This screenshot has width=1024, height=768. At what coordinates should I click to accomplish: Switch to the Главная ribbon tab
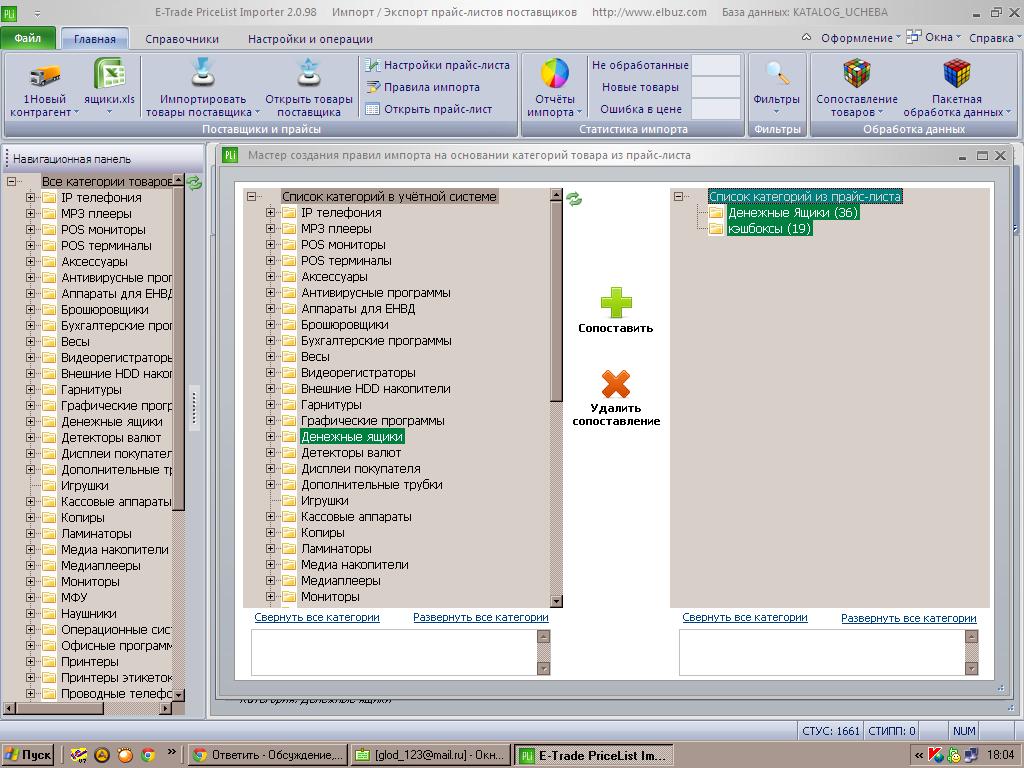pyautogui.click(x=95, y=39)
